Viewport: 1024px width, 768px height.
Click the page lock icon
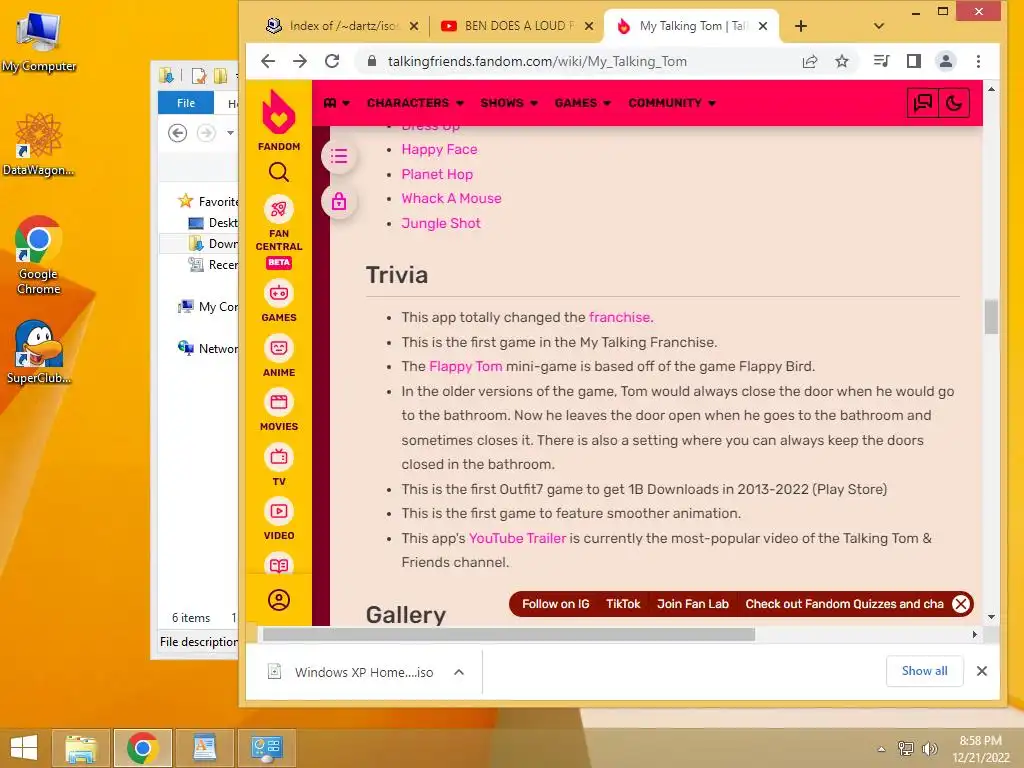click(339, 201)
